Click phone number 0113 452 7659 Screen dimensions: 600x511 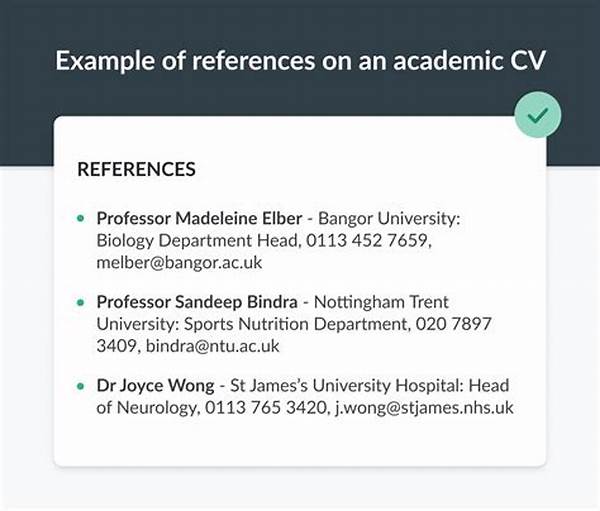pos(369,241)
